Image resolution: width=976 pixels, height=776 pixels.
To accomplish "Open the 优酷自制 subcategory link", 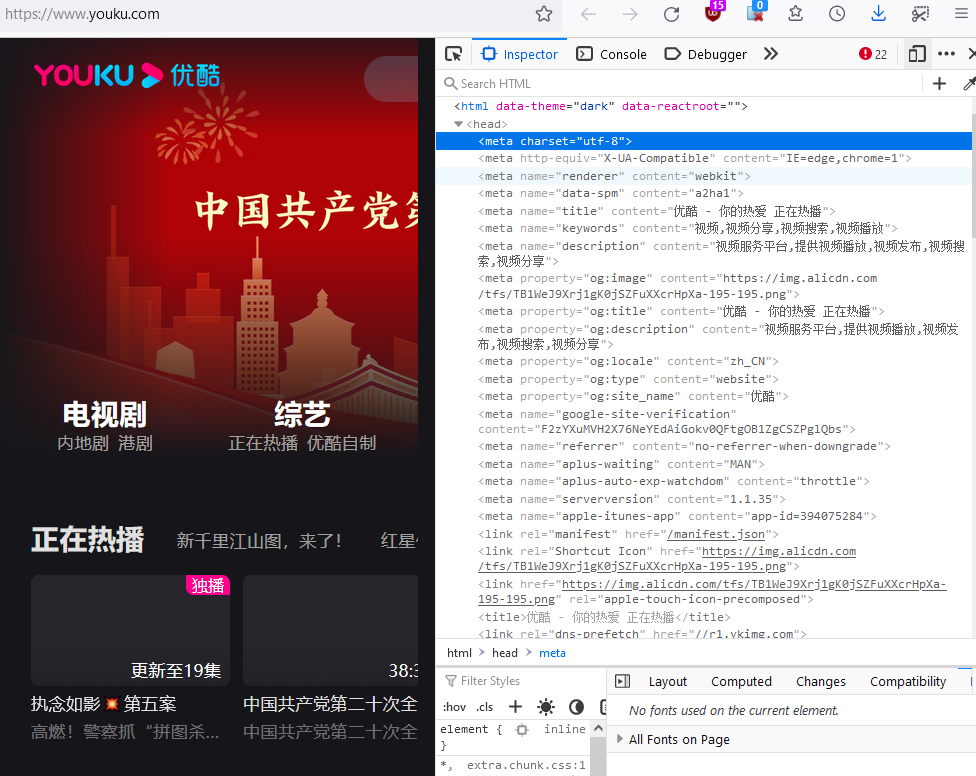I will [x=342, y=443].
